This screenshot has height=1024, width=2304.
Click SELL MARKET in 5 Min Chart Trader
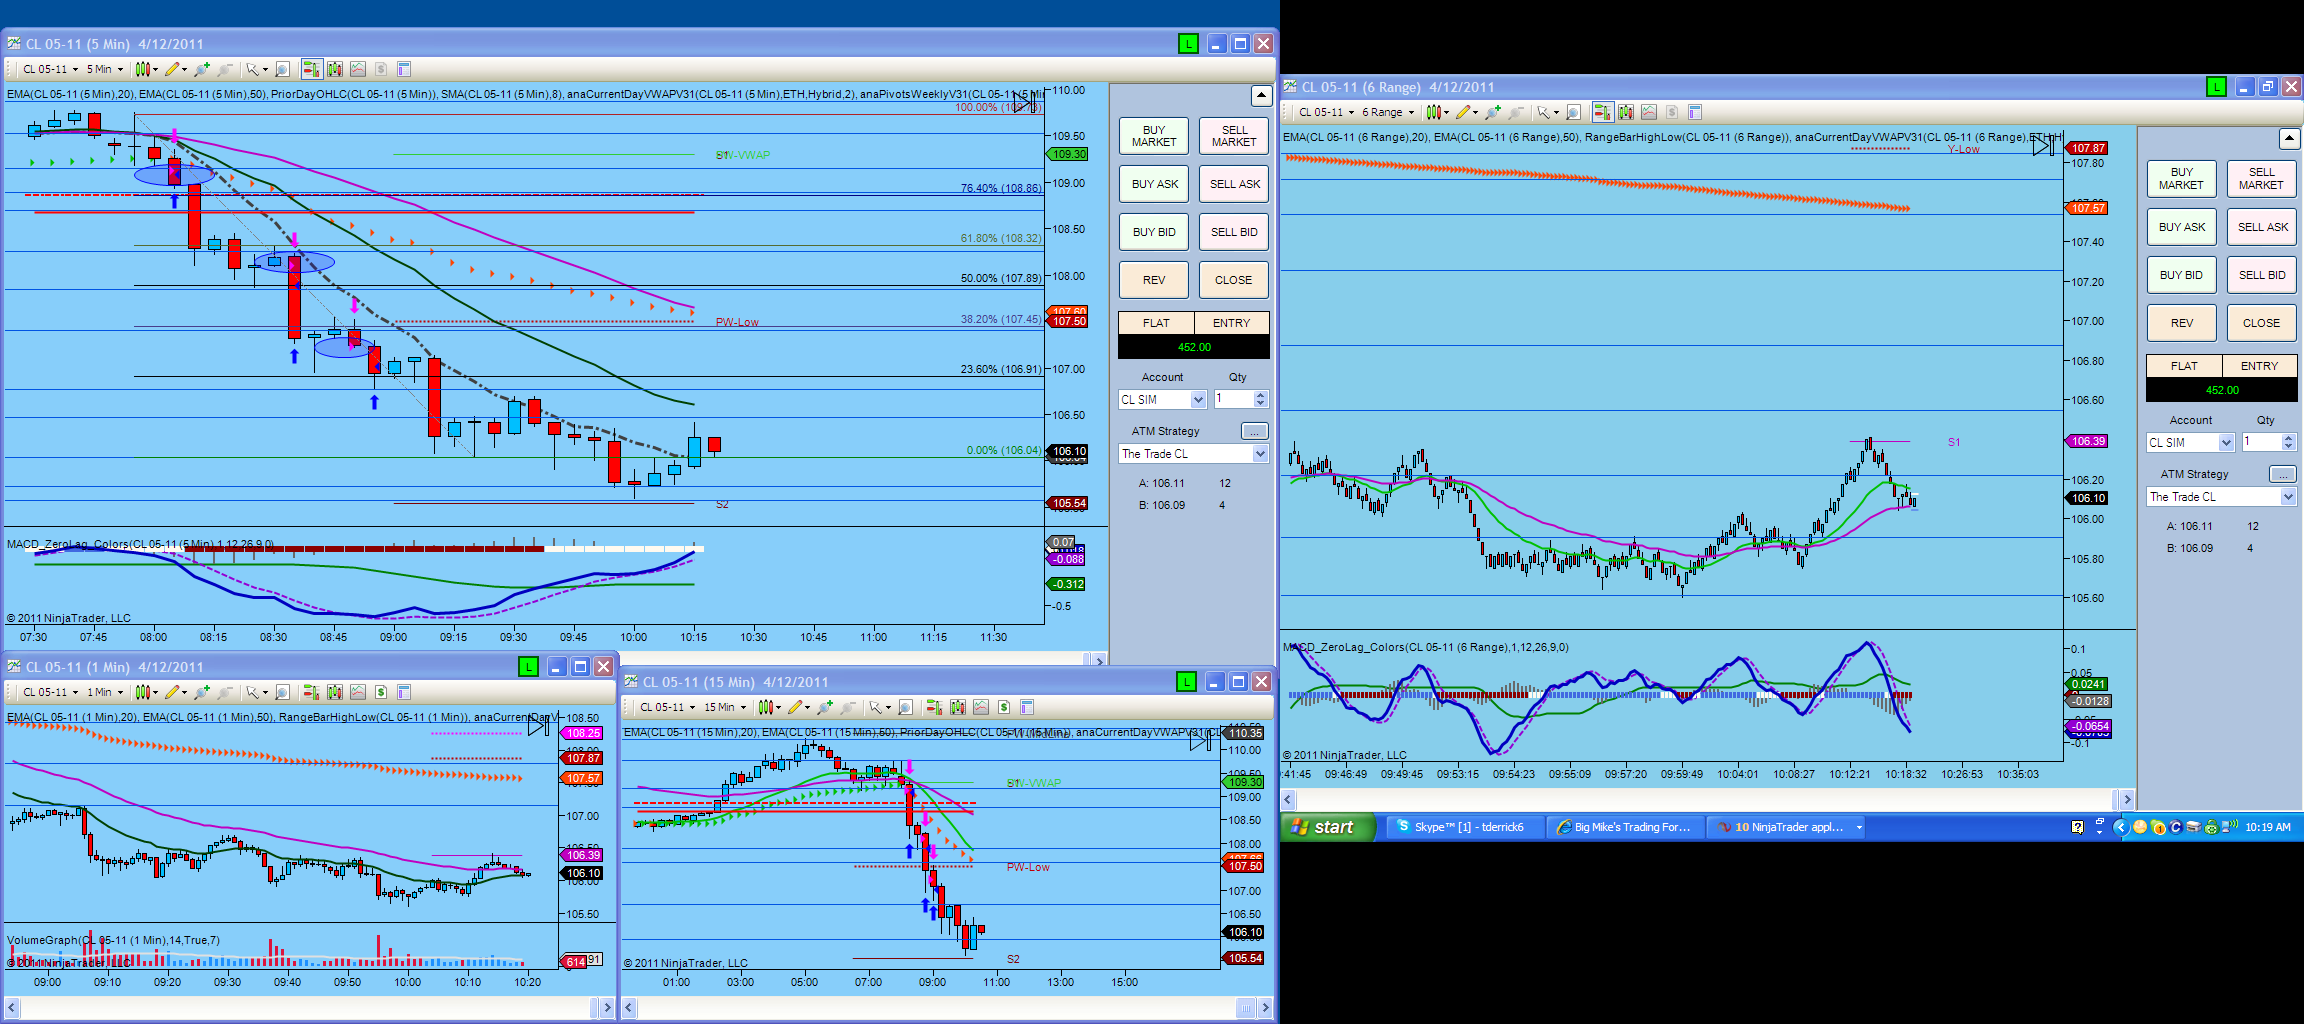[1234, 136]
